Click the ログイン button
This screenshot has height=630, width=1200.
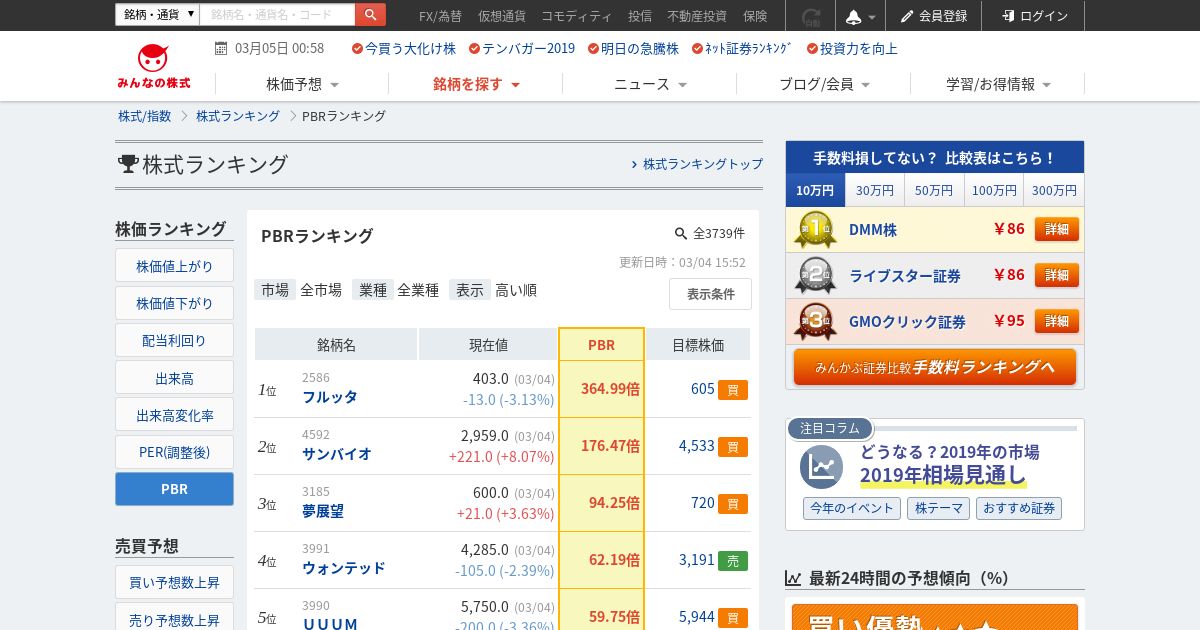click(1034, 16)
